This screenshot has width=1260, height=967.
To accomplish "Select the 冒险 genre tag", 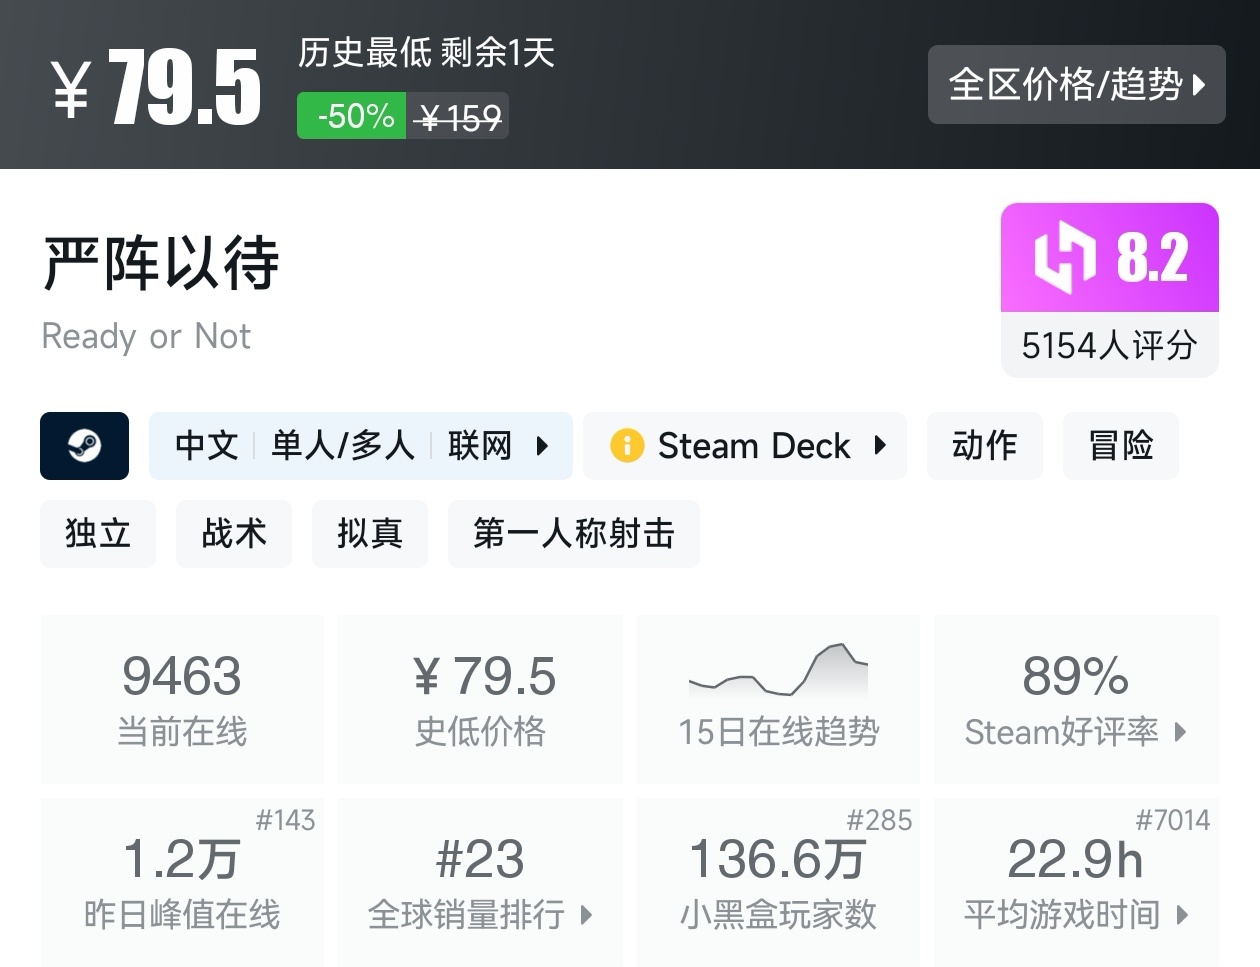I will pyautogui.click(x=1120, y=445).
